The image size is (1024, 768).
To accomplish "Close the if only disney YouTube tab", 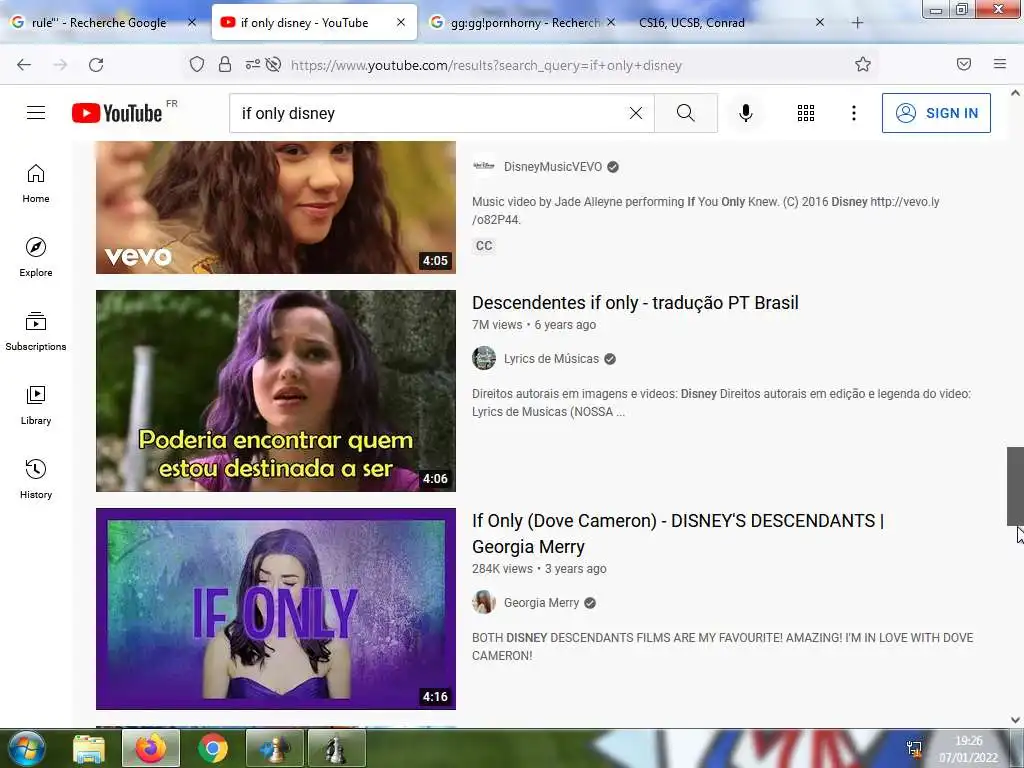I will tap(401, 23).
